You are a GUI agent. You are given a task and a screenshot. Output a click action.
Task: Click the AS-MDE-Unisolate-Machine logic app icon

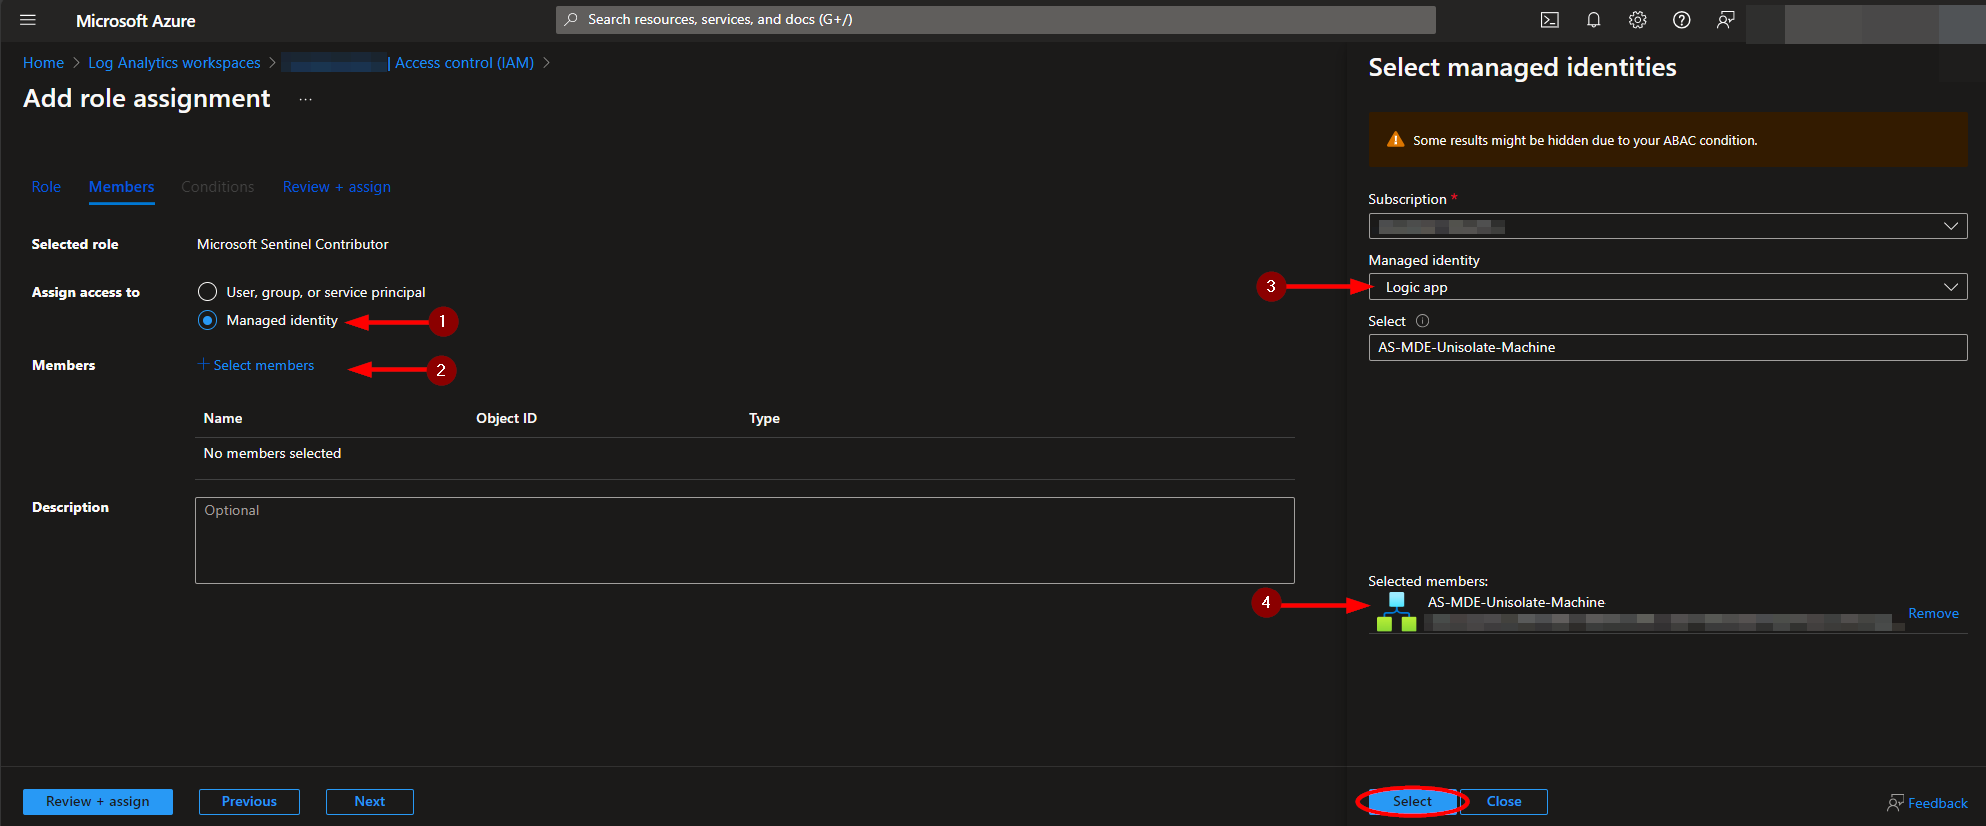pos(1396,612)
